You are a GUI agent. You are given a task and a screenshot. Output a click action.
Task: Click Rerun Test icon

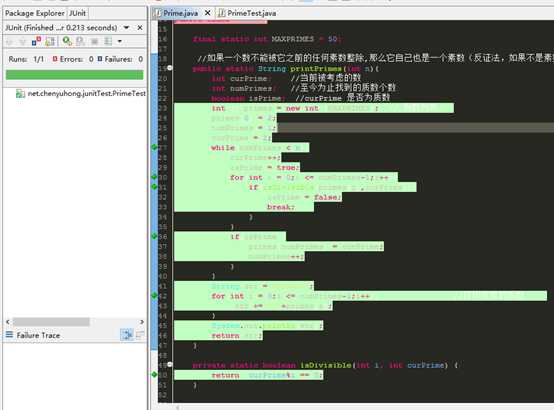(x=67, y=41)
